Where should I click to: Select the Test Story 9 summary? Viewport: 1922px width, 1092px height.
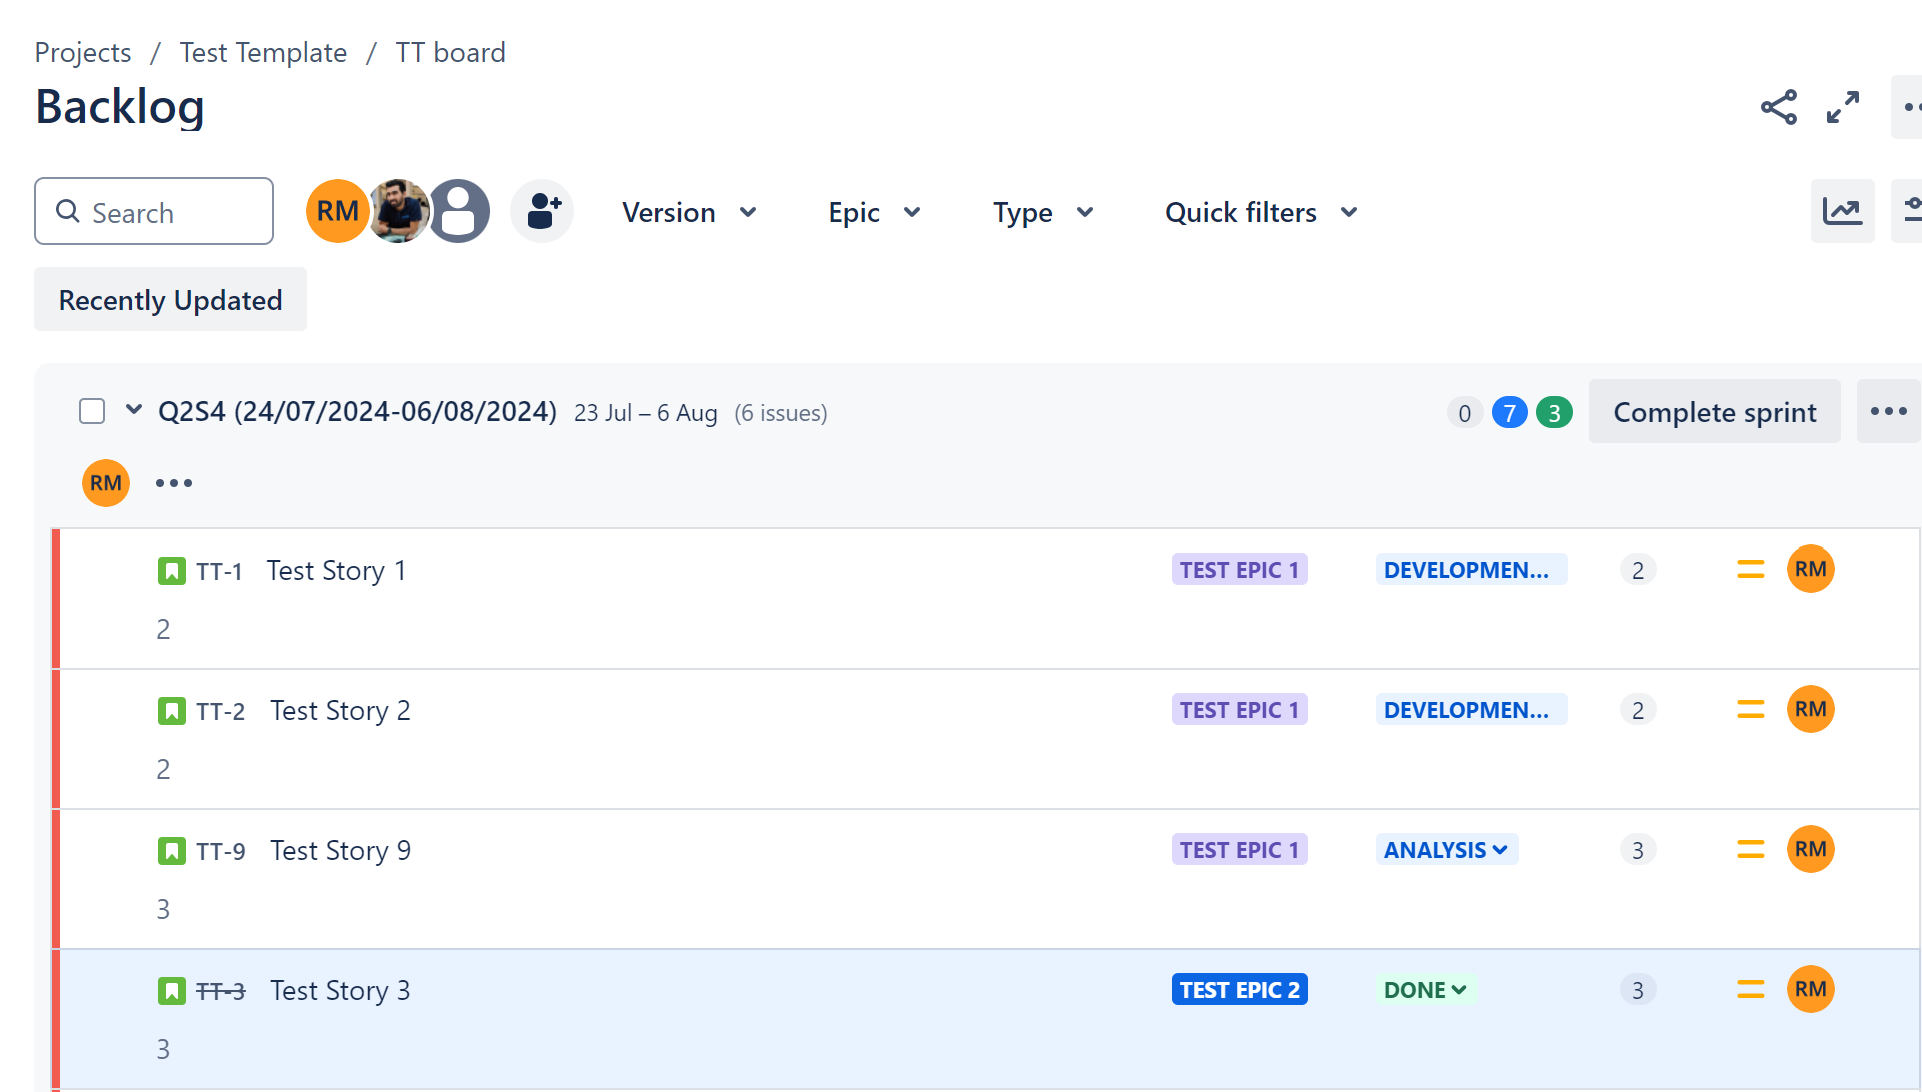(x=341, y=850)
